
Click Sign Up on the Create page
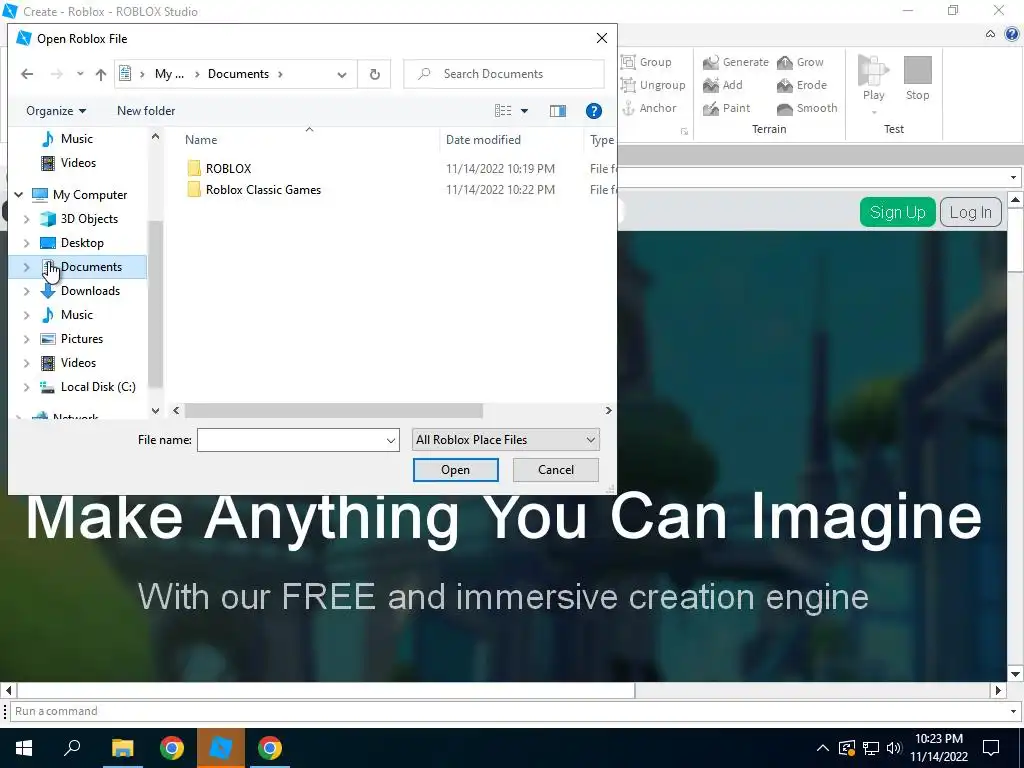coord(897,212)
